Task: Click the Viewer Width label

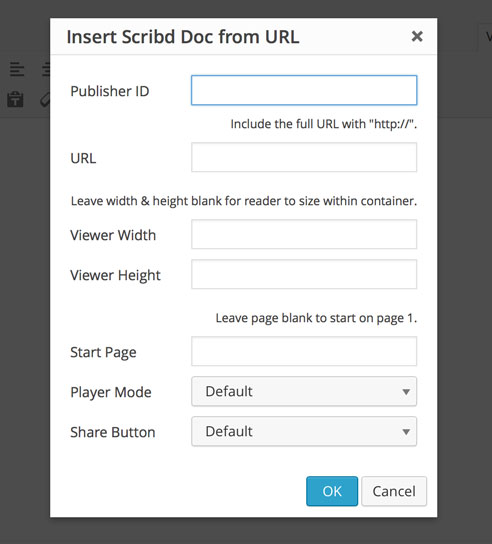Action: point(113,235)
